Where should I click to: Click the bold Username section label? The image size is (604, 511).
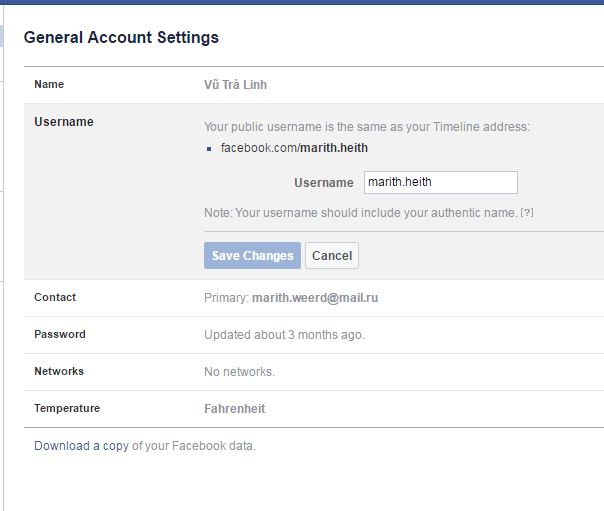64,122
